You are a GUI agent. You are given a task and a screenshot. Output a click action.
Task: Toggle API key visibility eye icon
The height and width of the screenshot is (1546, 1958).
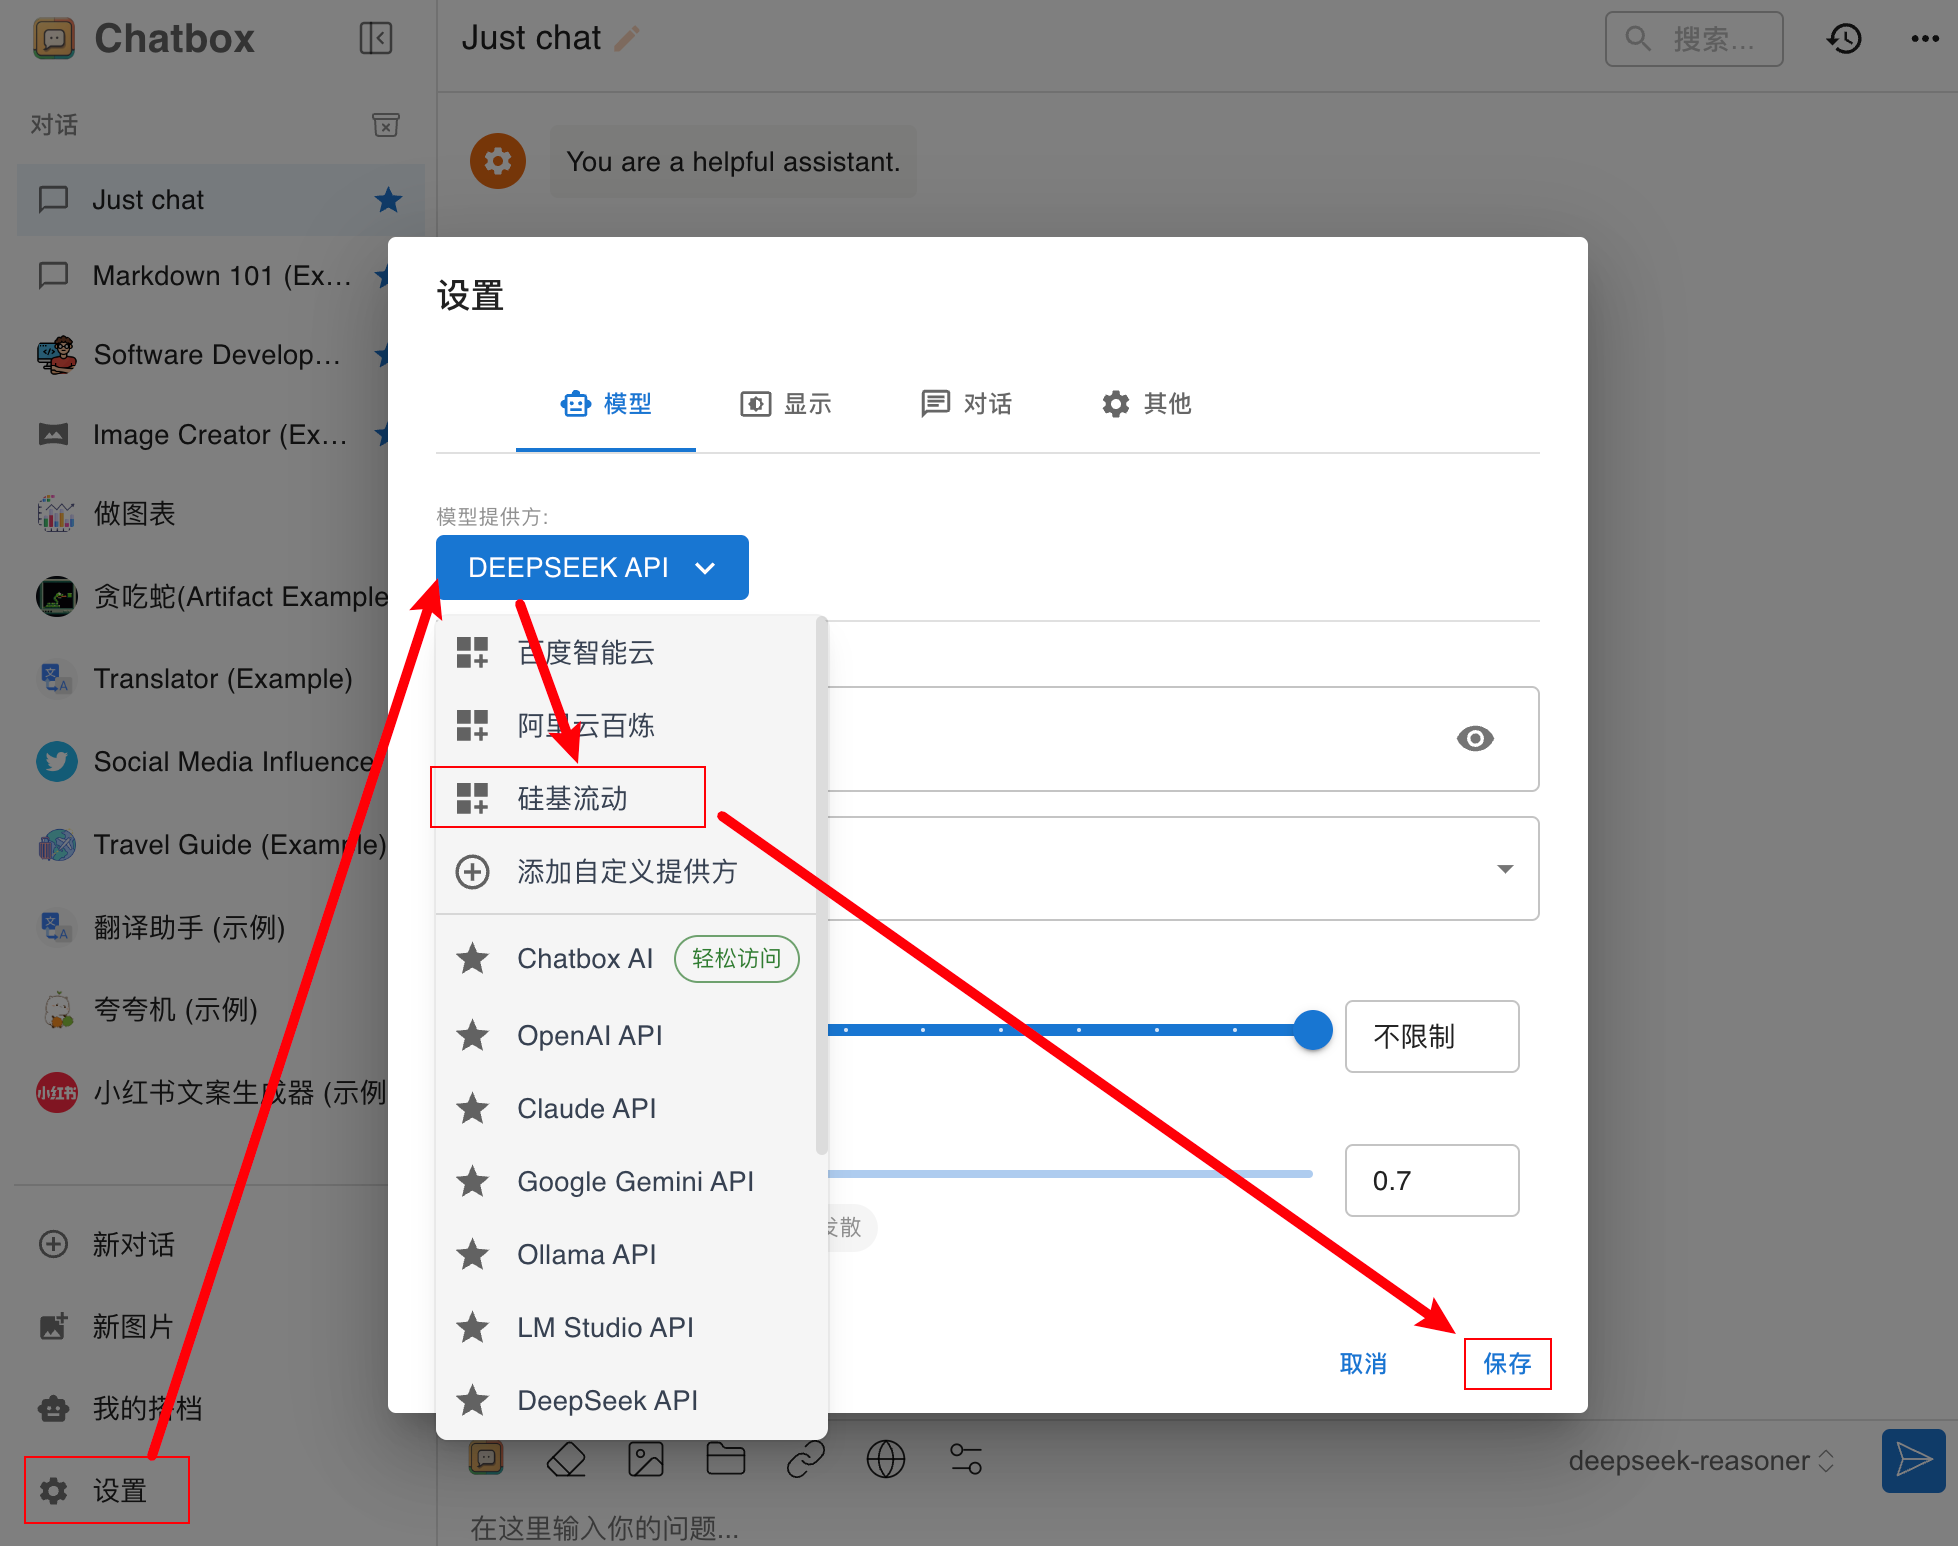(x=1474, y=739)
